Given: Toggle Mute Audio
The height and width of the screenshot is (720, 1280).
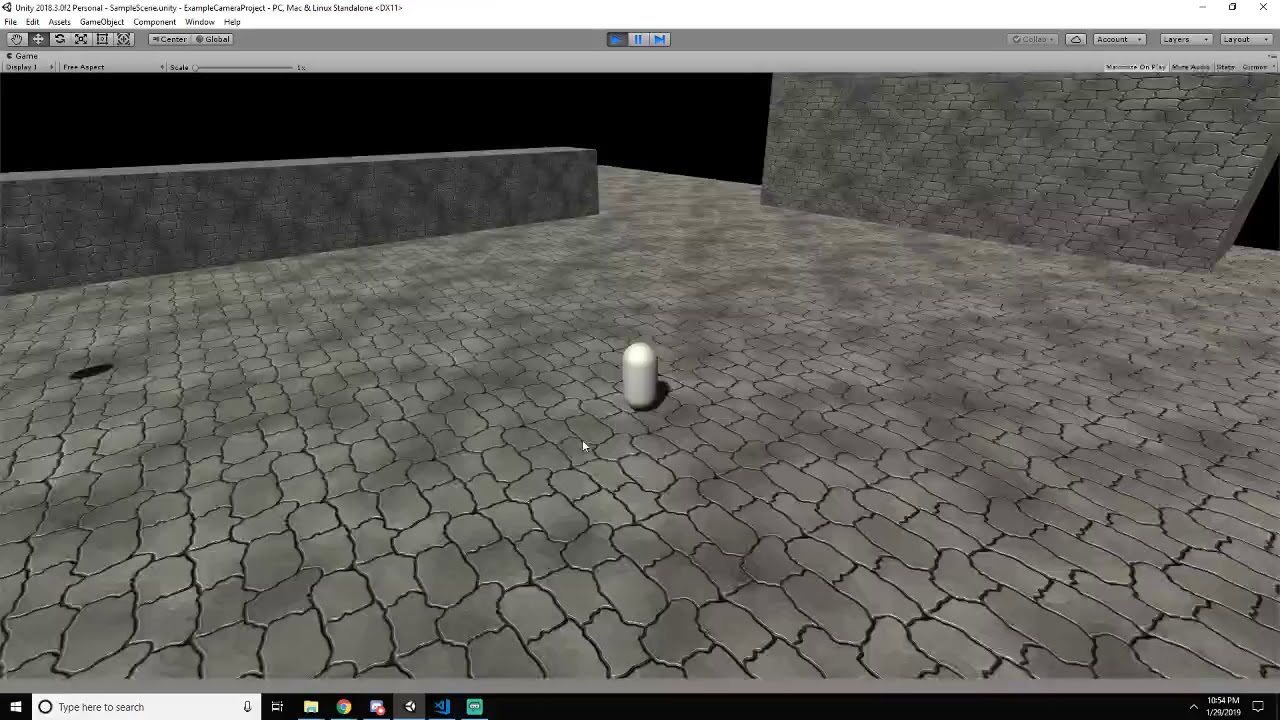Looking at the screenshot, I should [1190, 67].
